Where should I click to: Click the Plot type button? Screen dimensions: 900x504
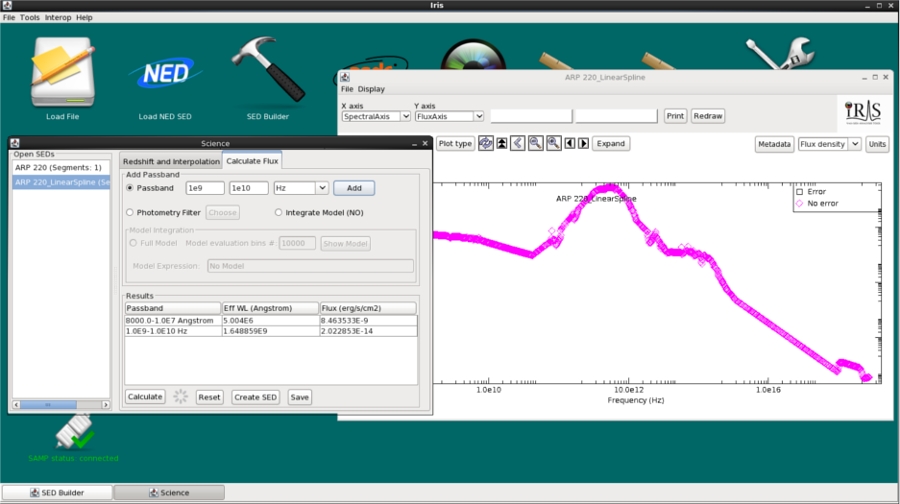click(455, 144)
